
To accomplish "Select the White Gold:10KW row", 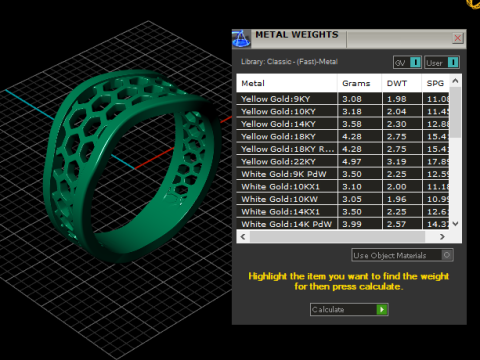I will point(343,199).
